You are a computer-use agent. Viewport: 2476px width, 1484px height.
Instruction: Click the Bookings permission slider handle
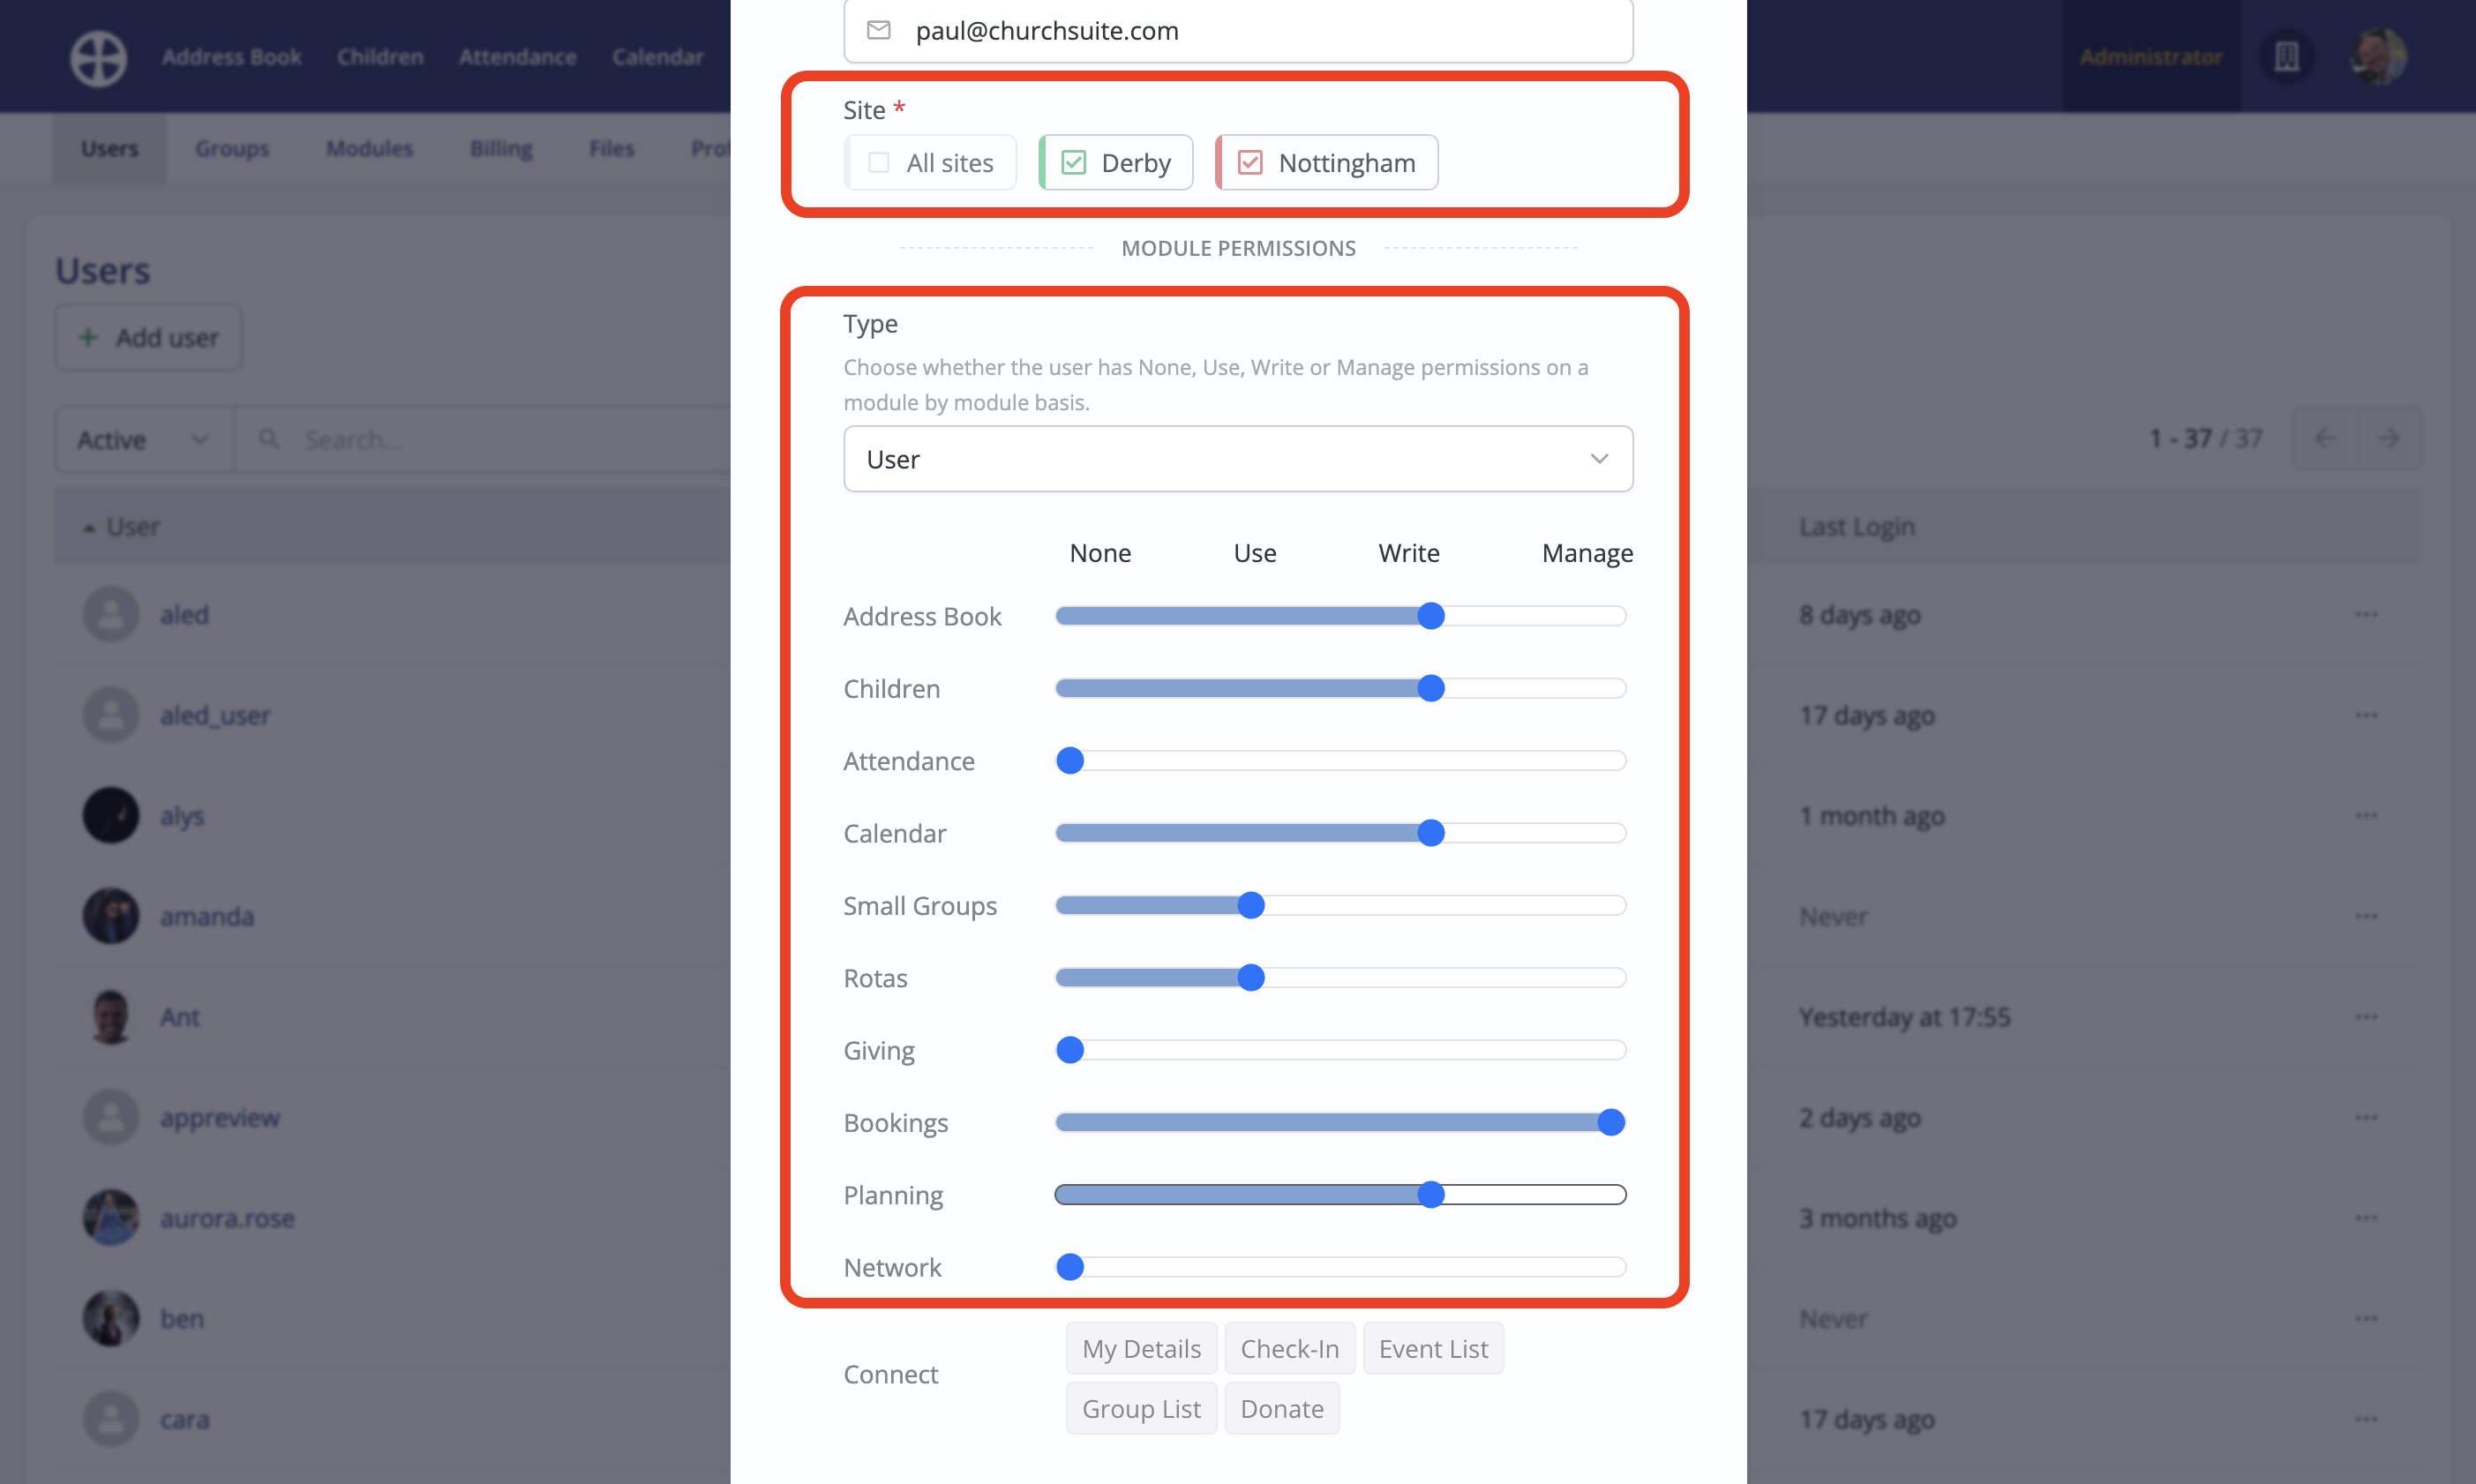point(1610,1122)
